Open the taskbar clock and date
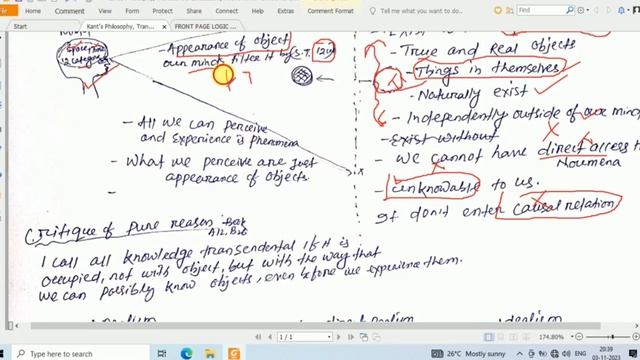Image resolution: width=640 pixels, height=360 pixels. tap(606, 353)
